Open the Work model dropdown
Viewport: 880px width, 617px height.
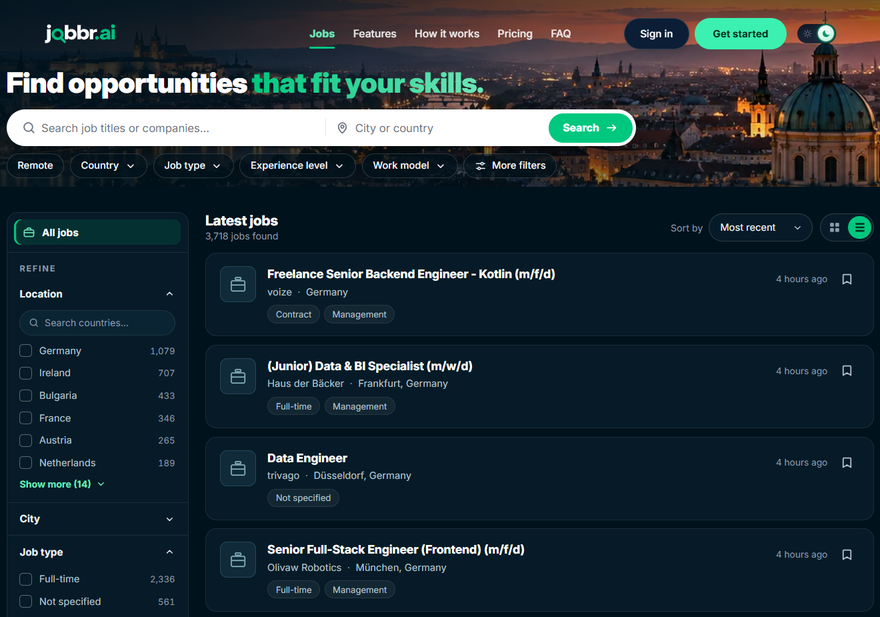point(409,166)
